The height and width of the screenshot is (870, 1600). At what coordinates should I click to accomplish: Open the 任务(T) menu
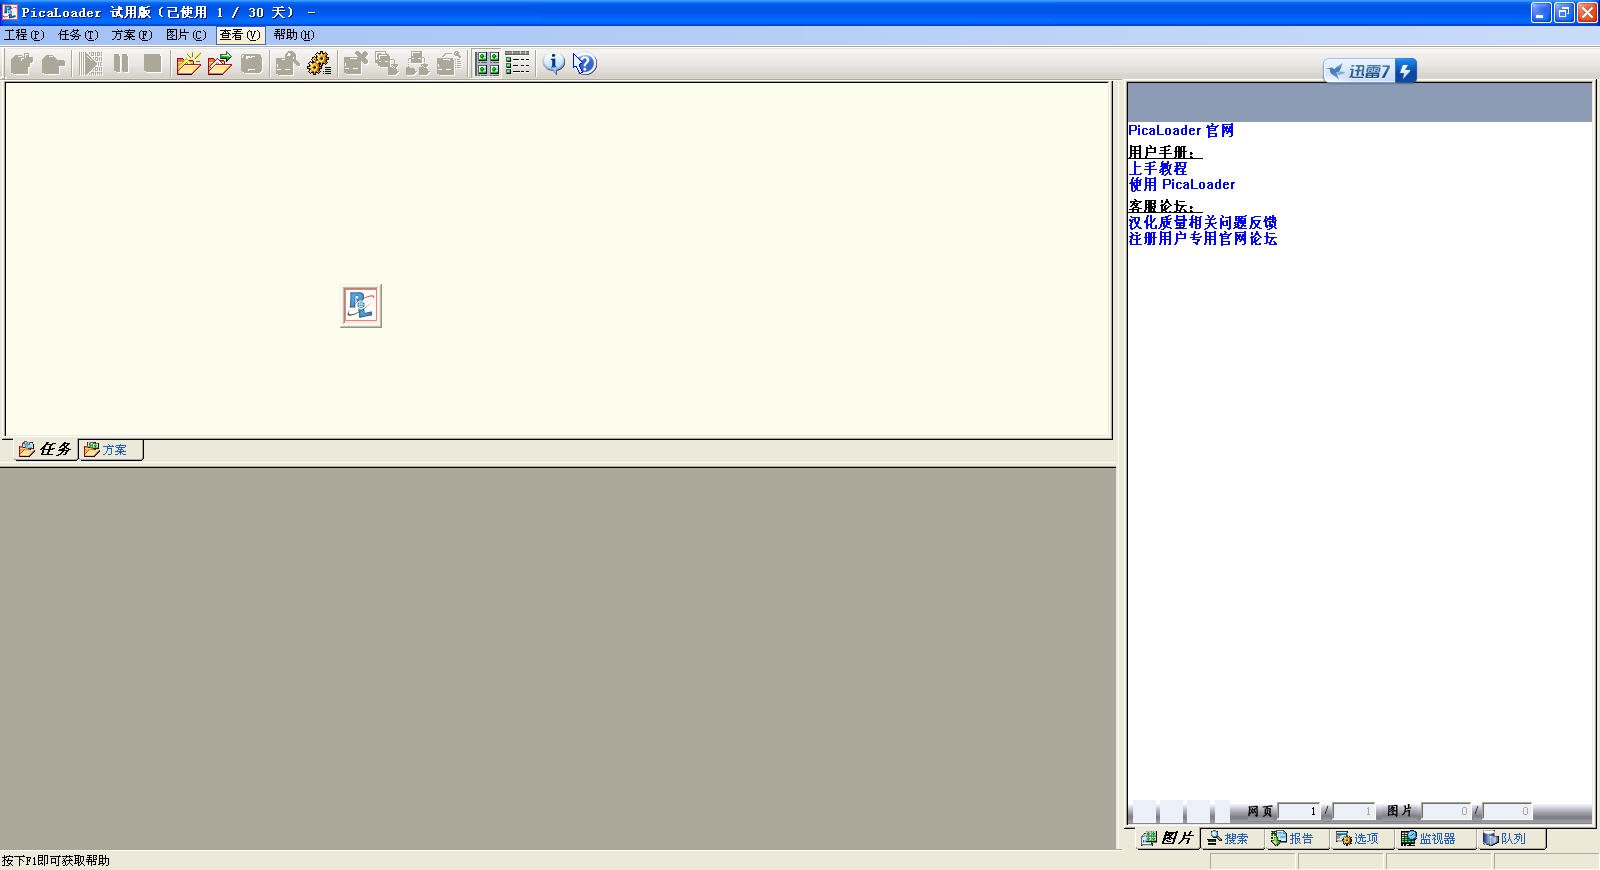click(x=78, y=35)
